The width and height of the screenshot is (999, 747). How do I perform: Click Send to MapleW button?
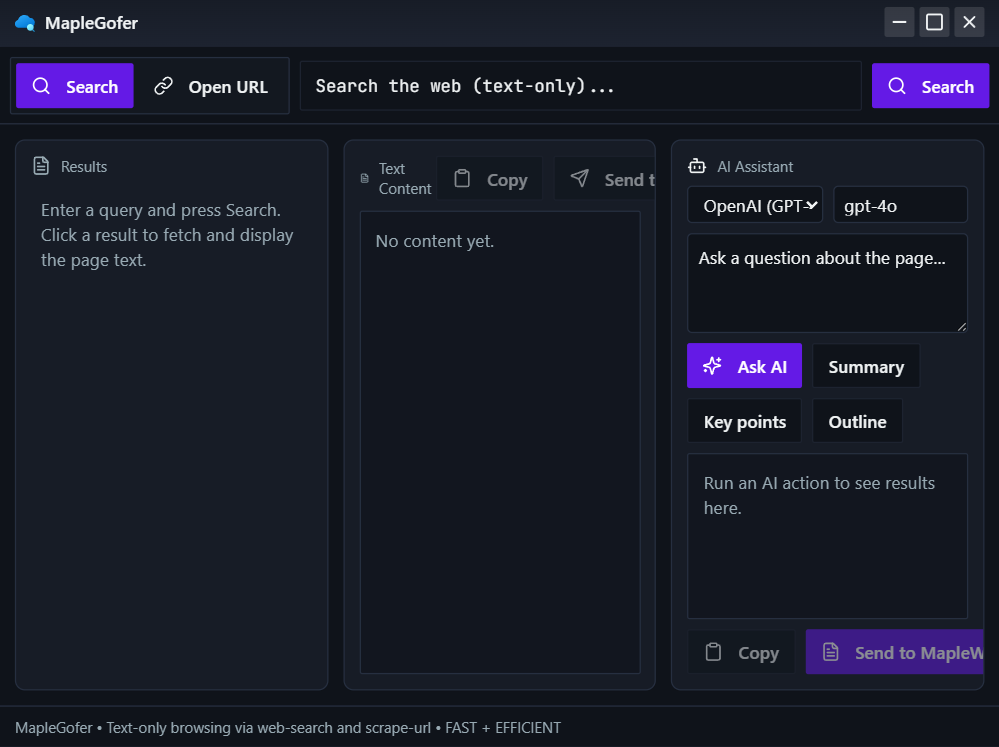point(895,652)
